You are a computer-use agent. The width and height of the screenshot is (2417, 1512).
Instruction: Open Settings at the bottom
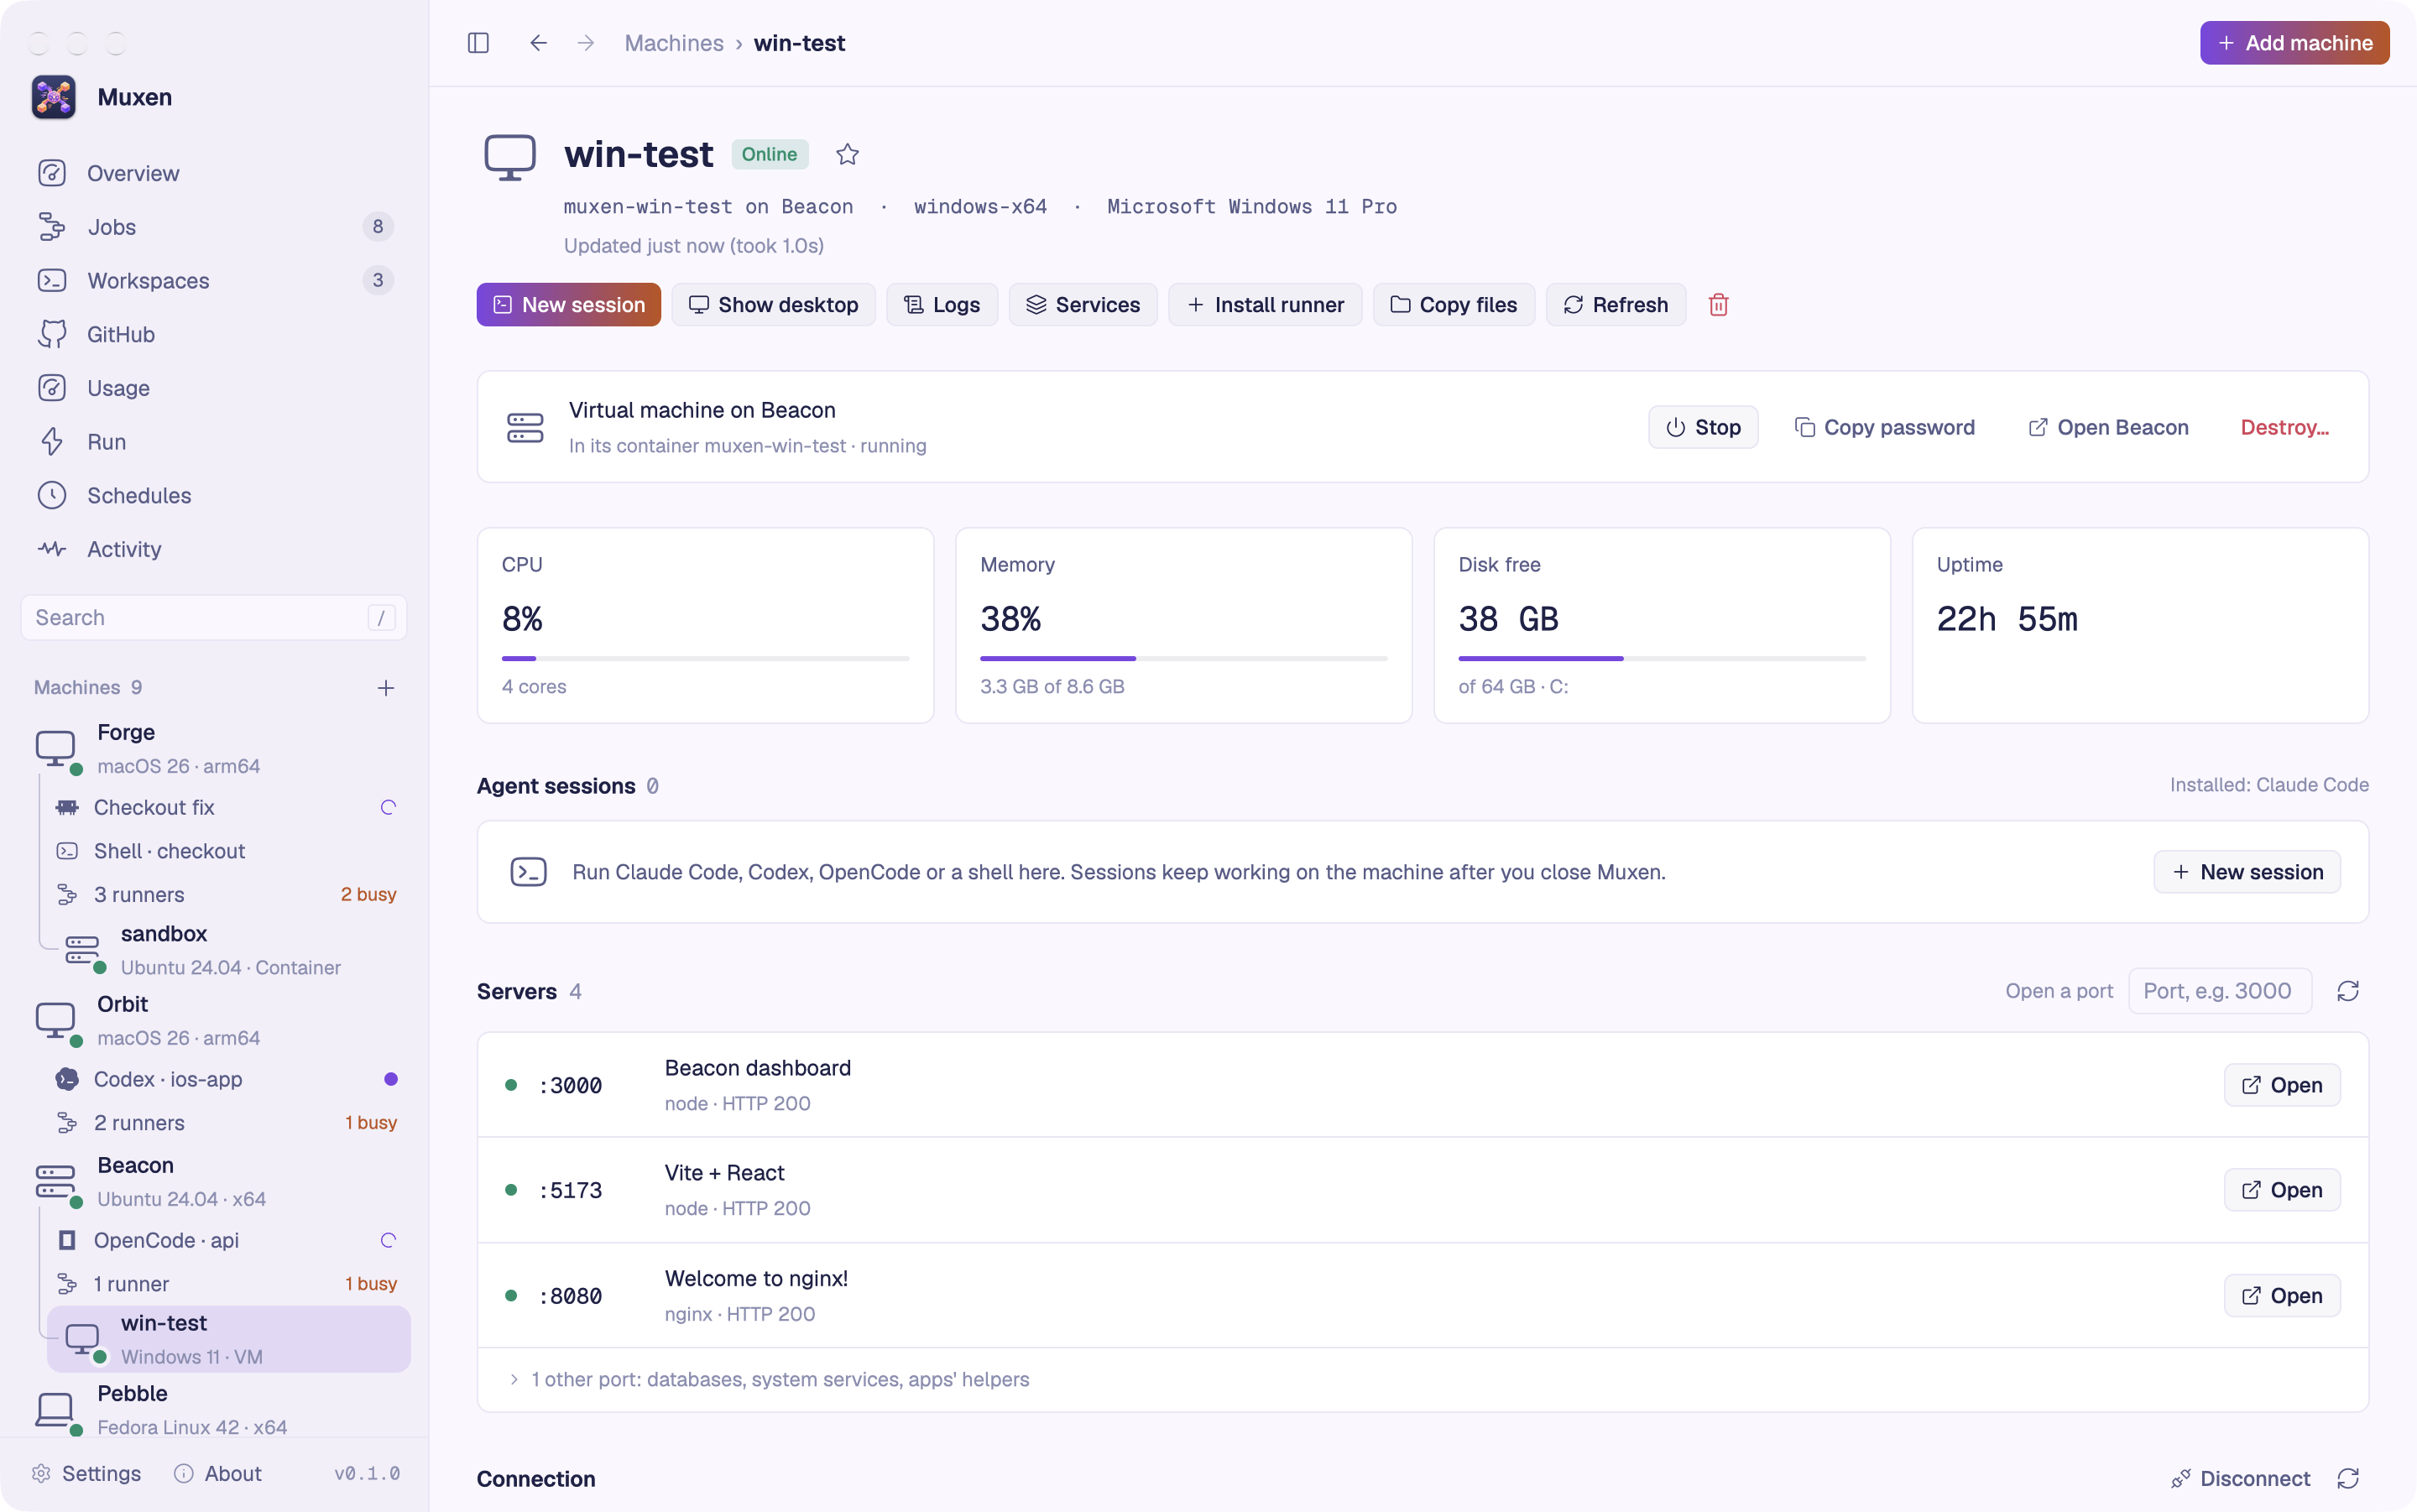(87, 1473)
